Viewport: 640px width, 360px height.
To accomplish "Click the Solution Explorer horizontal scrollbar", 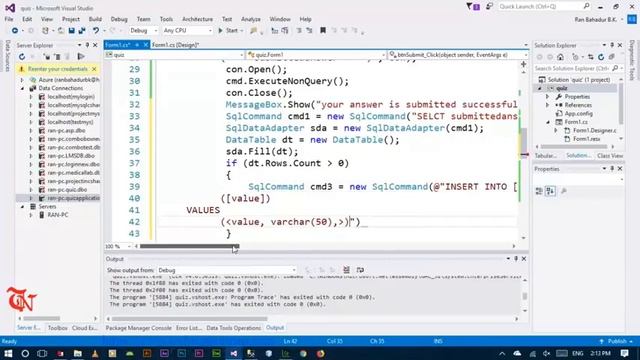I will click(x=574, y=147).
